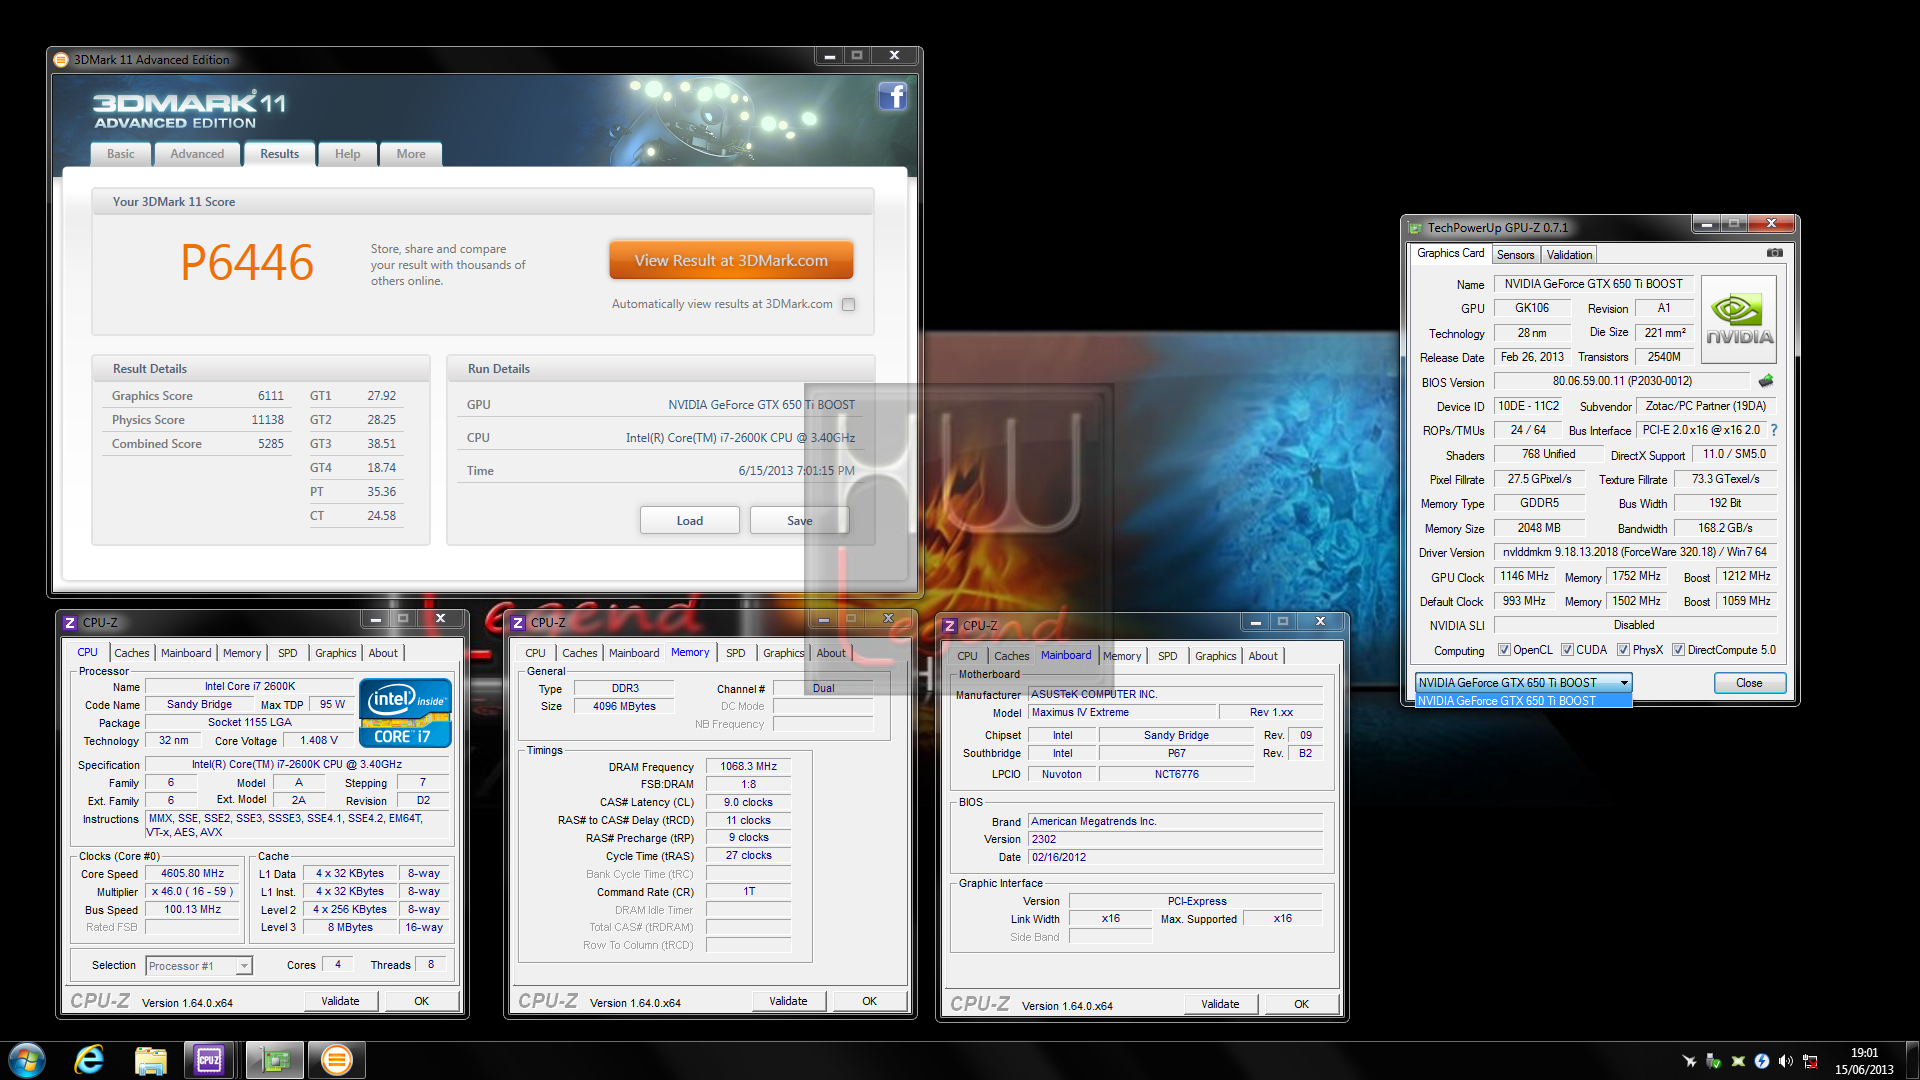
Task: Click the NVIDIA logo in GPU-Z
Action: tap(1739, 319)
